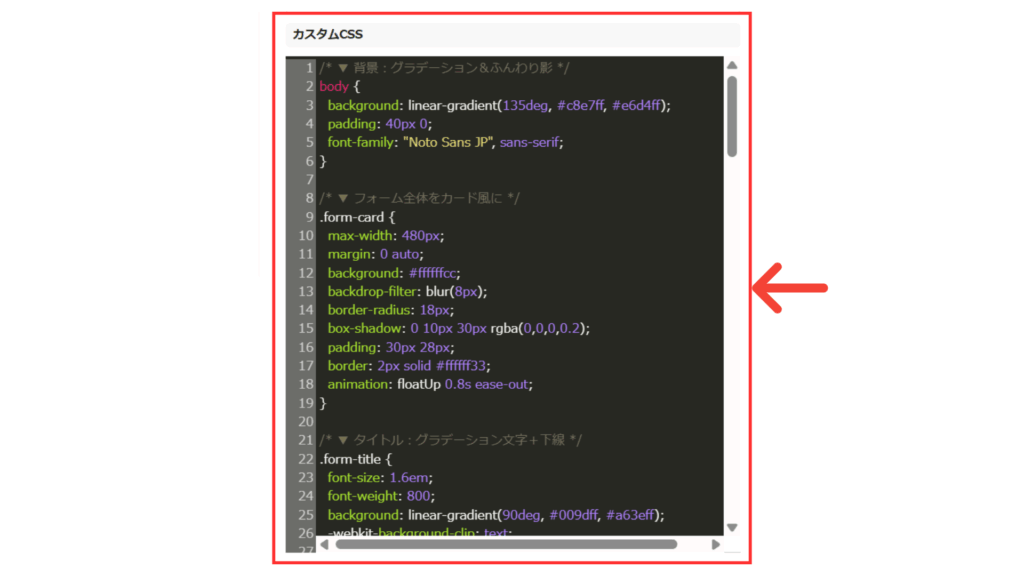Click the scroll up arrow of the editor
Screen dimensions: 1024x576
[x=732, y=66]
